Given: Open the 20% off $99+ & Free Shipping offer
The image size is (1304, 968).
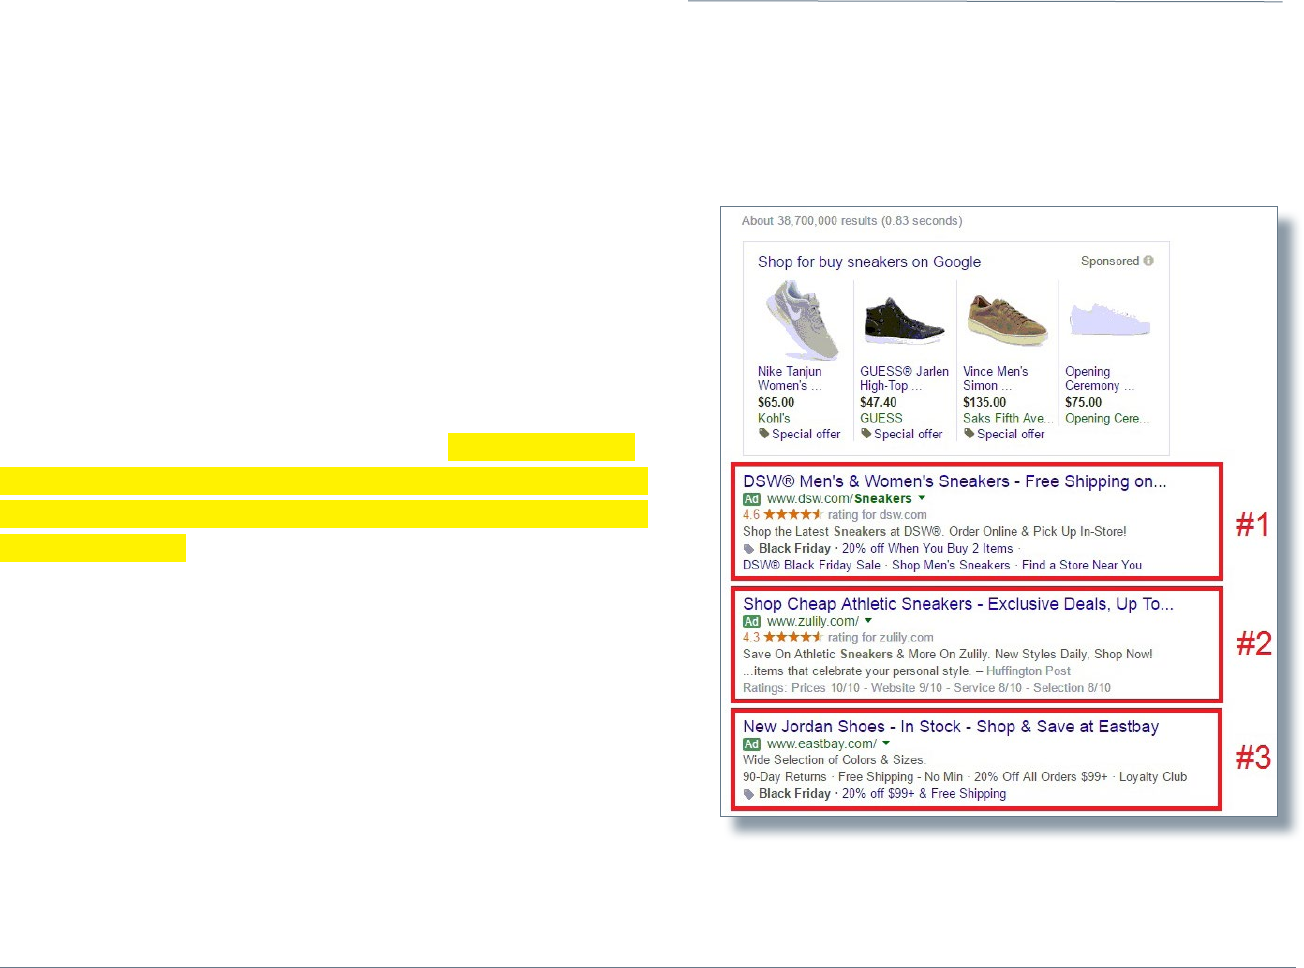Looking at the screenshot, I should [924, 793].
